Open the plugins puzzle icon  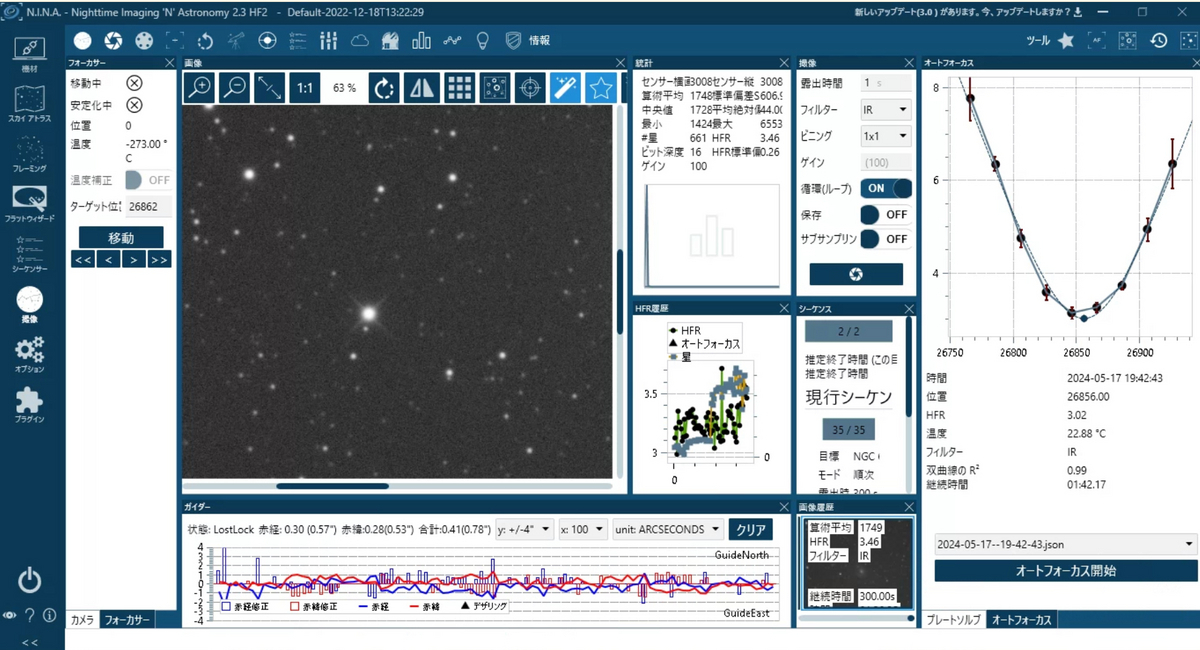[x=29, y=404]
